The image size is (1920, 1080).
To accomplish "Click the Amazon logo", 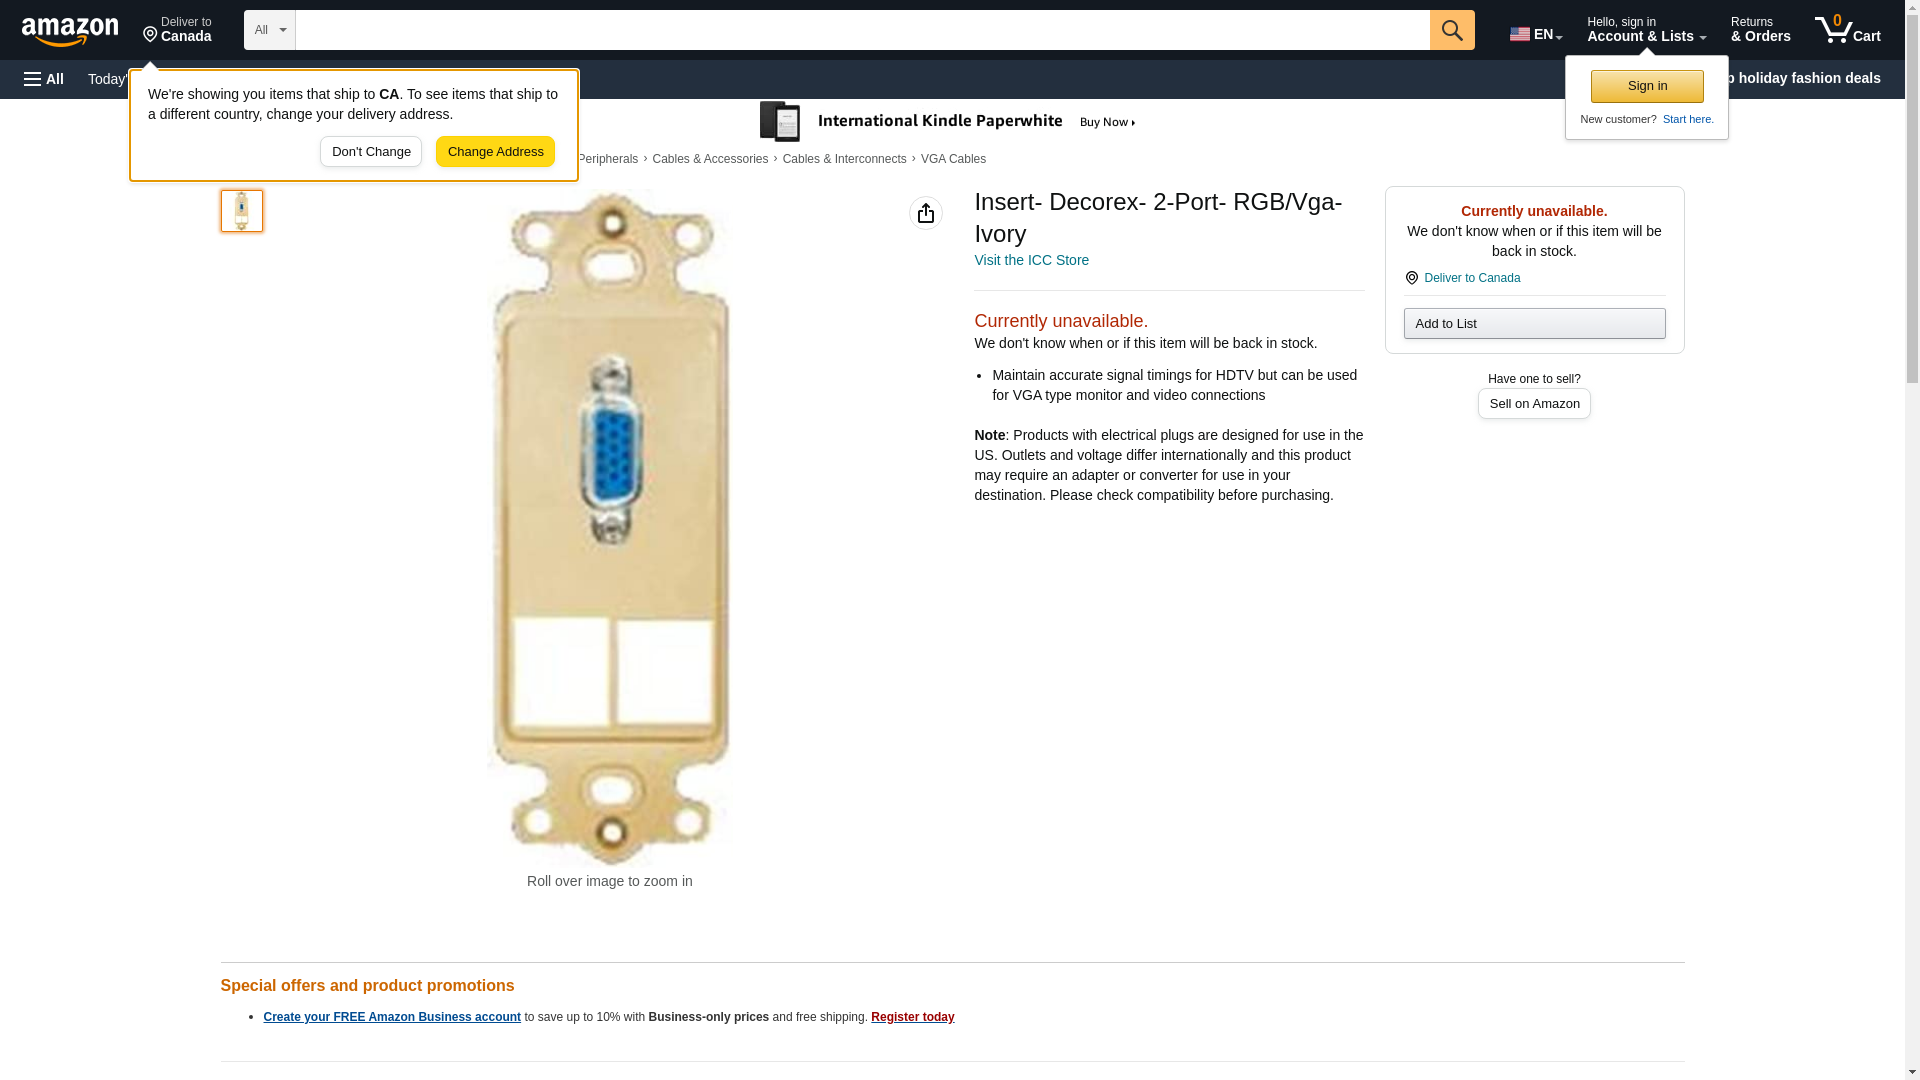I will tap(70, 32).
